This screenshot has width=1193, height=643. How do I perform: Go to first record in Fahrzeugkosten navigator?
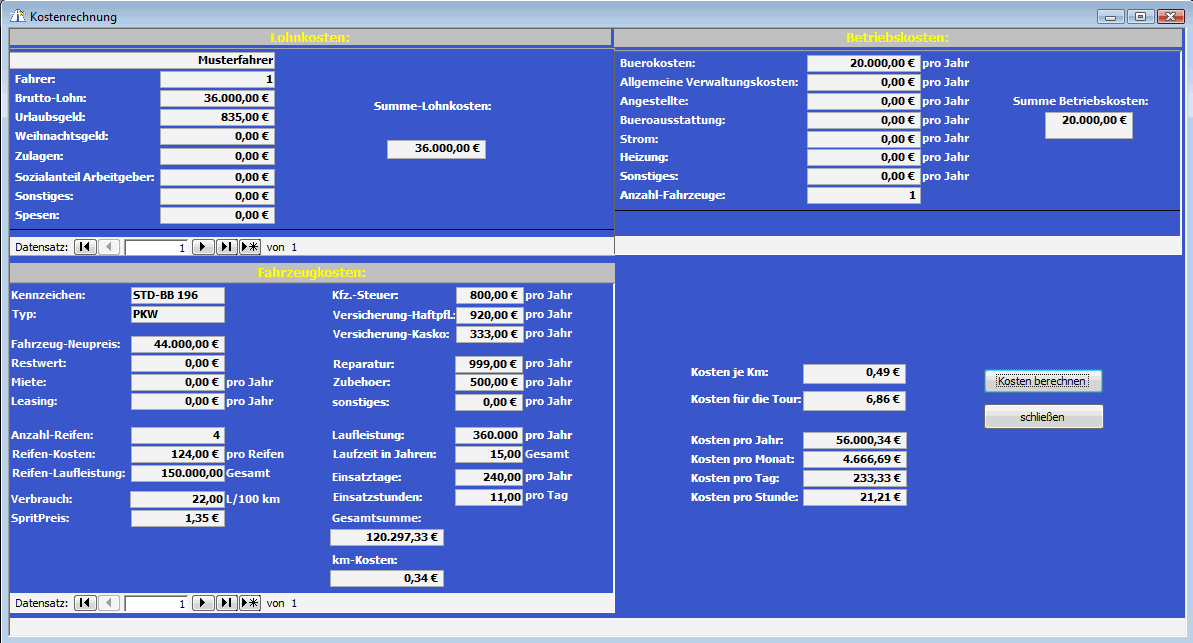(x=85, y=603)
